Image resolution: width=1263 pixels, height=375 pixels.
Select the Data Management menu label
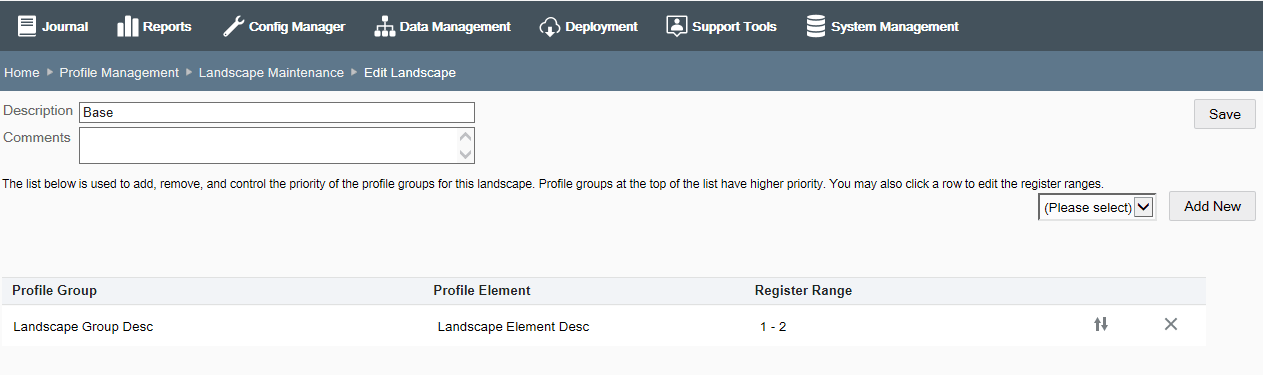[455, 27]
